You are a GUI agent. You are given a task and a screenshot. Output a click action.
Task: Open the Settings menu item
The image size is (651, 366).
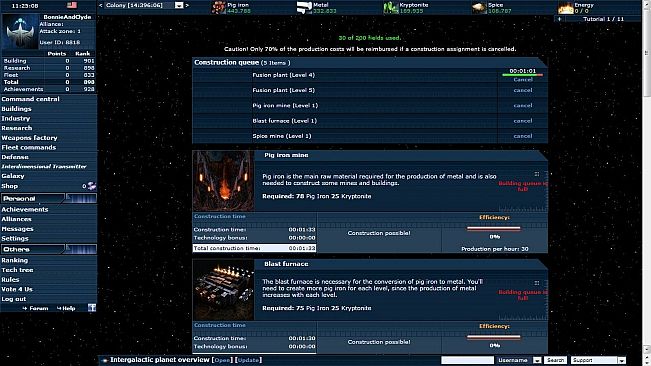pyautogui.click(x=15, y=239)
